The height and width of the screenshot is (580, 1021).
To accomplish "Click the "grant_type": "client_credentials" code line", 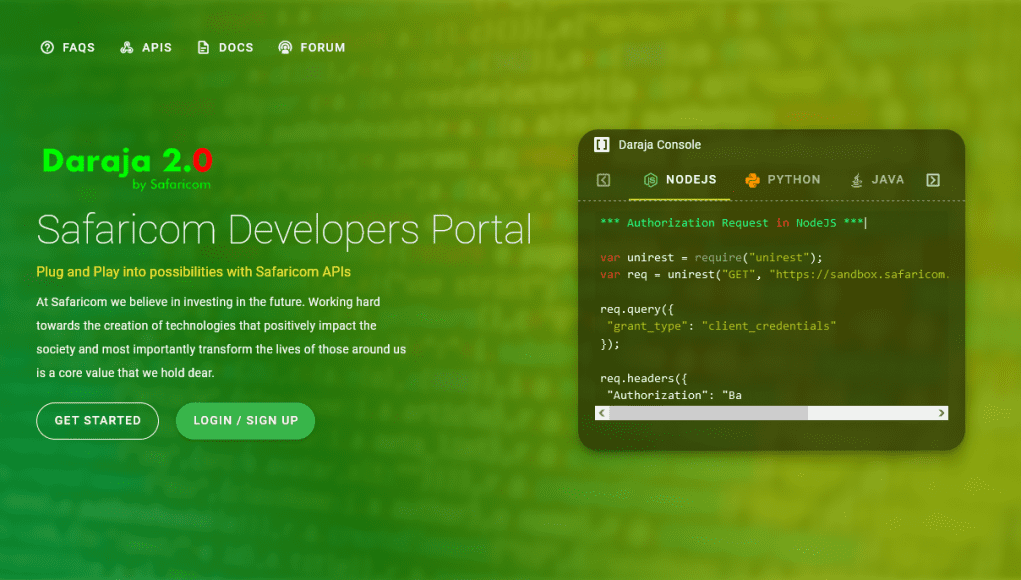I will click(721, 325).
